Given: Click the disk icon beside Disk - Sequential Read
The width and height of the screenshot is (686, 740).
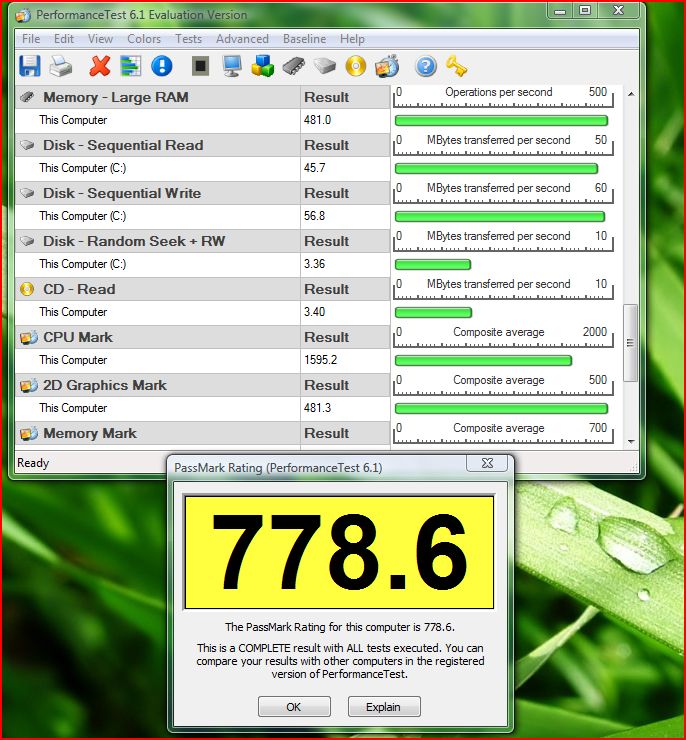Looking at the screenshot, I should tap(27, 145).
